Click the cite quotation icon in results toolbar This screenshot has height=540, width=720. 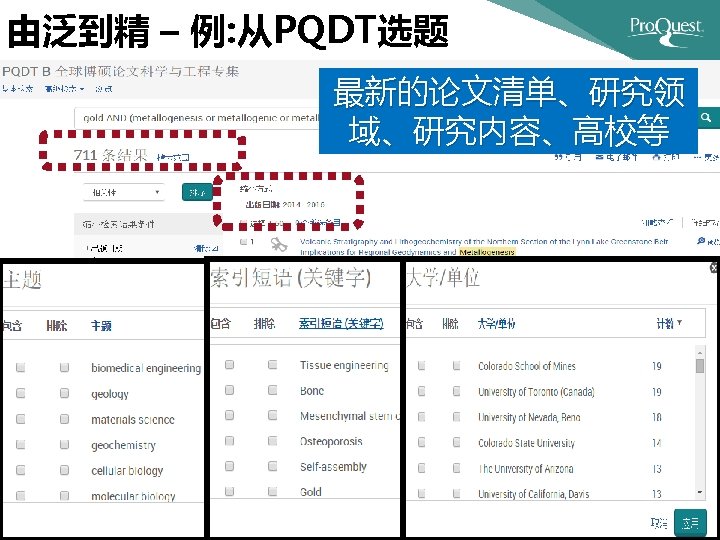(x=558, y=157)
